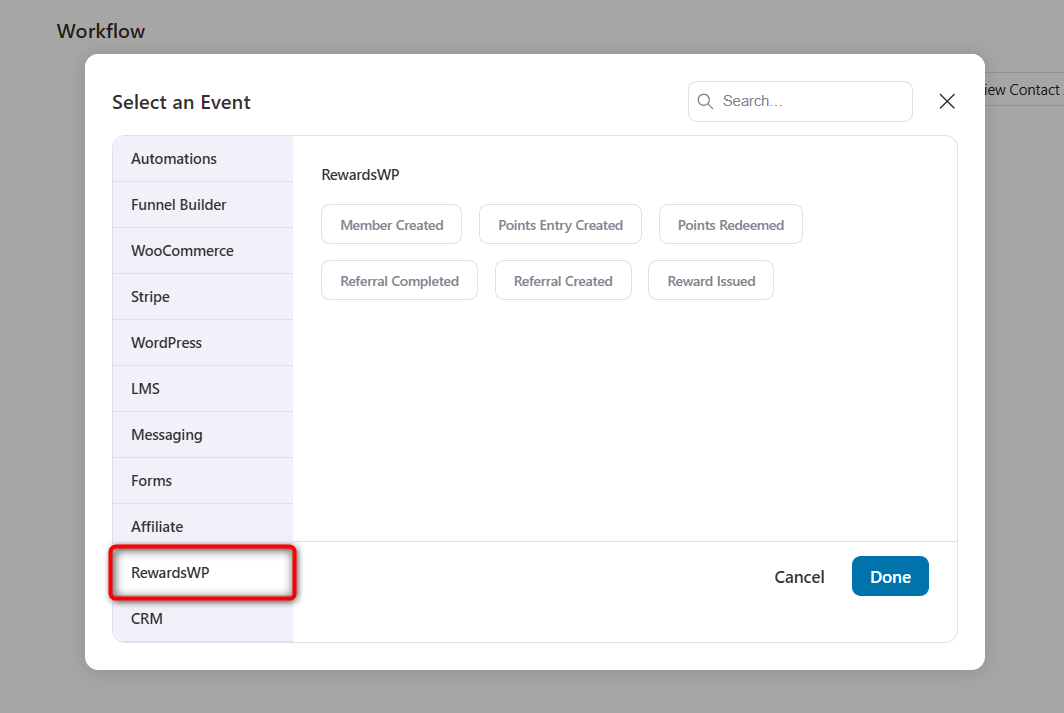The height and width of the screenshot is (713, 1064).
Task: Click the search magnifier icon
Action: pos(705,101)
